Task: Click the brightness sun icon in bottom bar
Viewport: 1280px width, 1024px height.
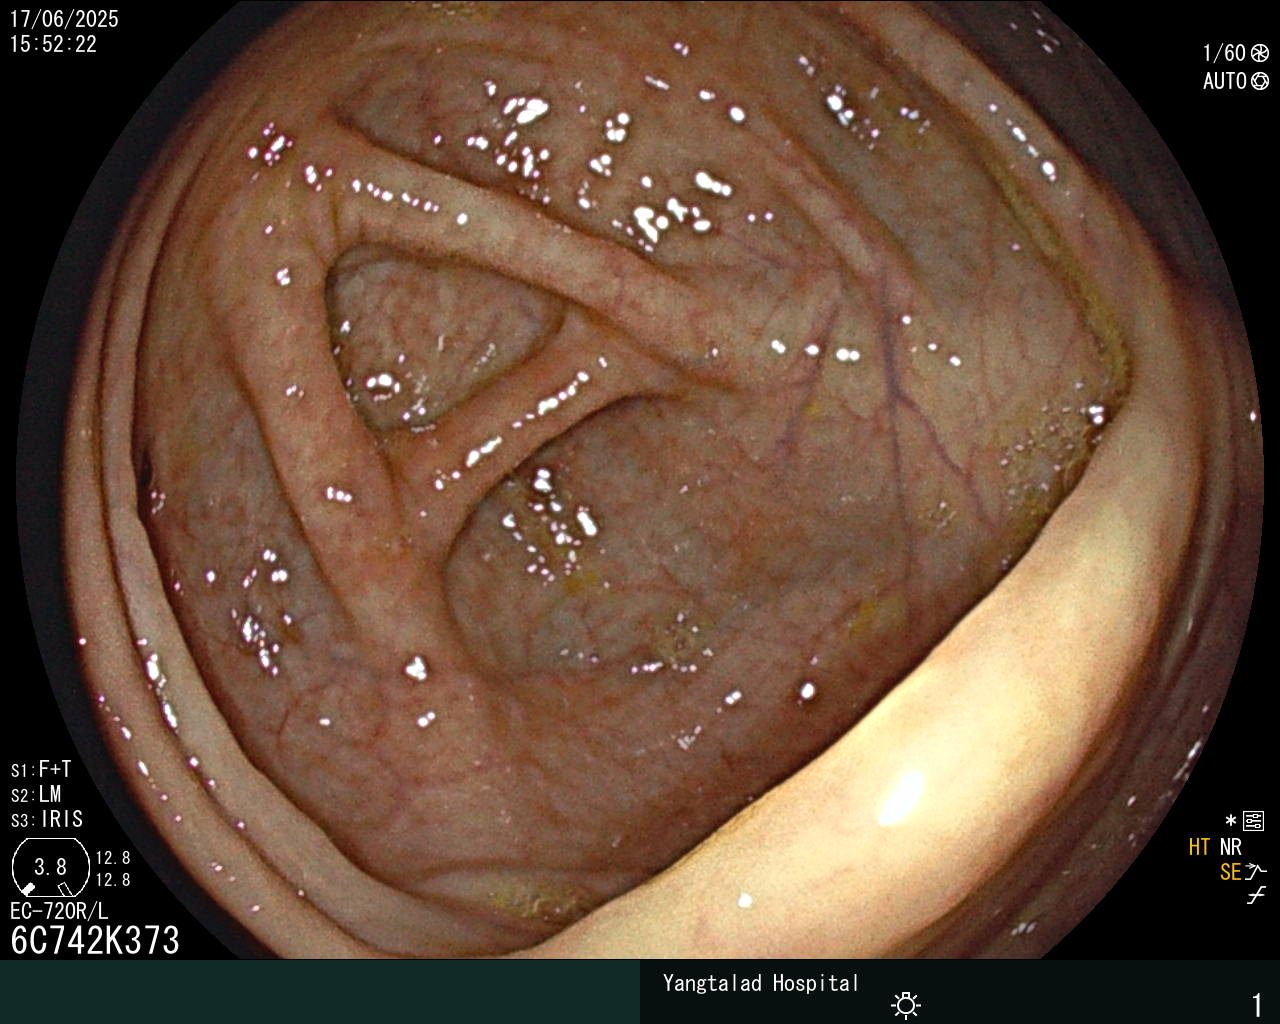Action: pos(906,1004)
